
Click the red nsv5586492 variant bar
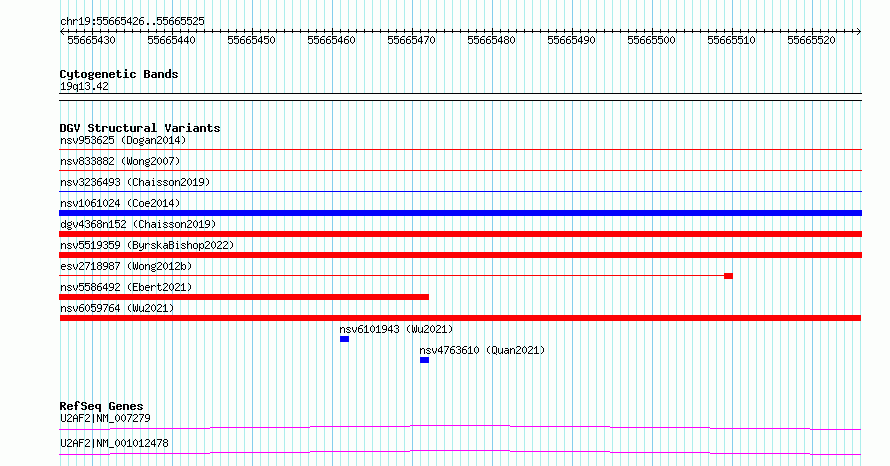coord(244,297)
